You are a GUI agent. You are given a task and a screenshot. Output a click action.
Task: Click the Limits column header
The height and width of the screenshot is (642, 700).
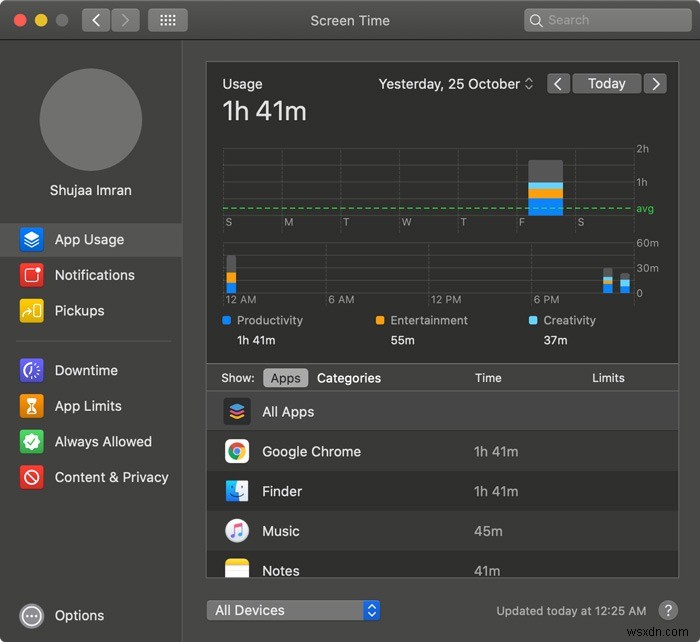tap(608, 378)
